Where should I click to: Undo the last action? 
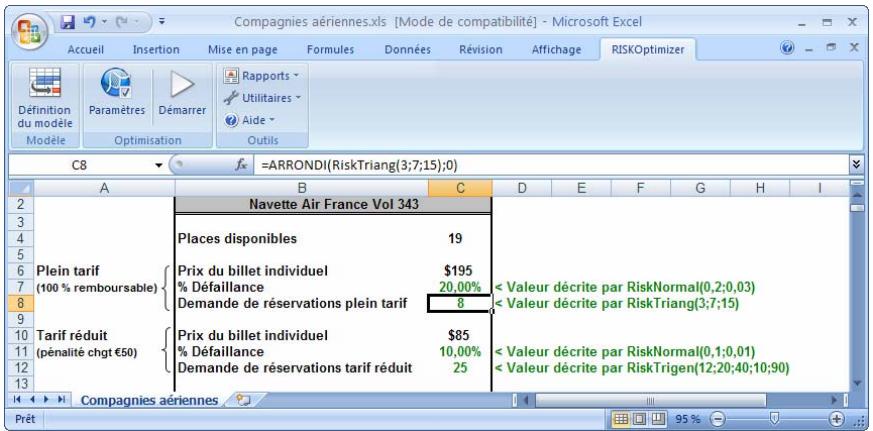click(x=89, y=22)
